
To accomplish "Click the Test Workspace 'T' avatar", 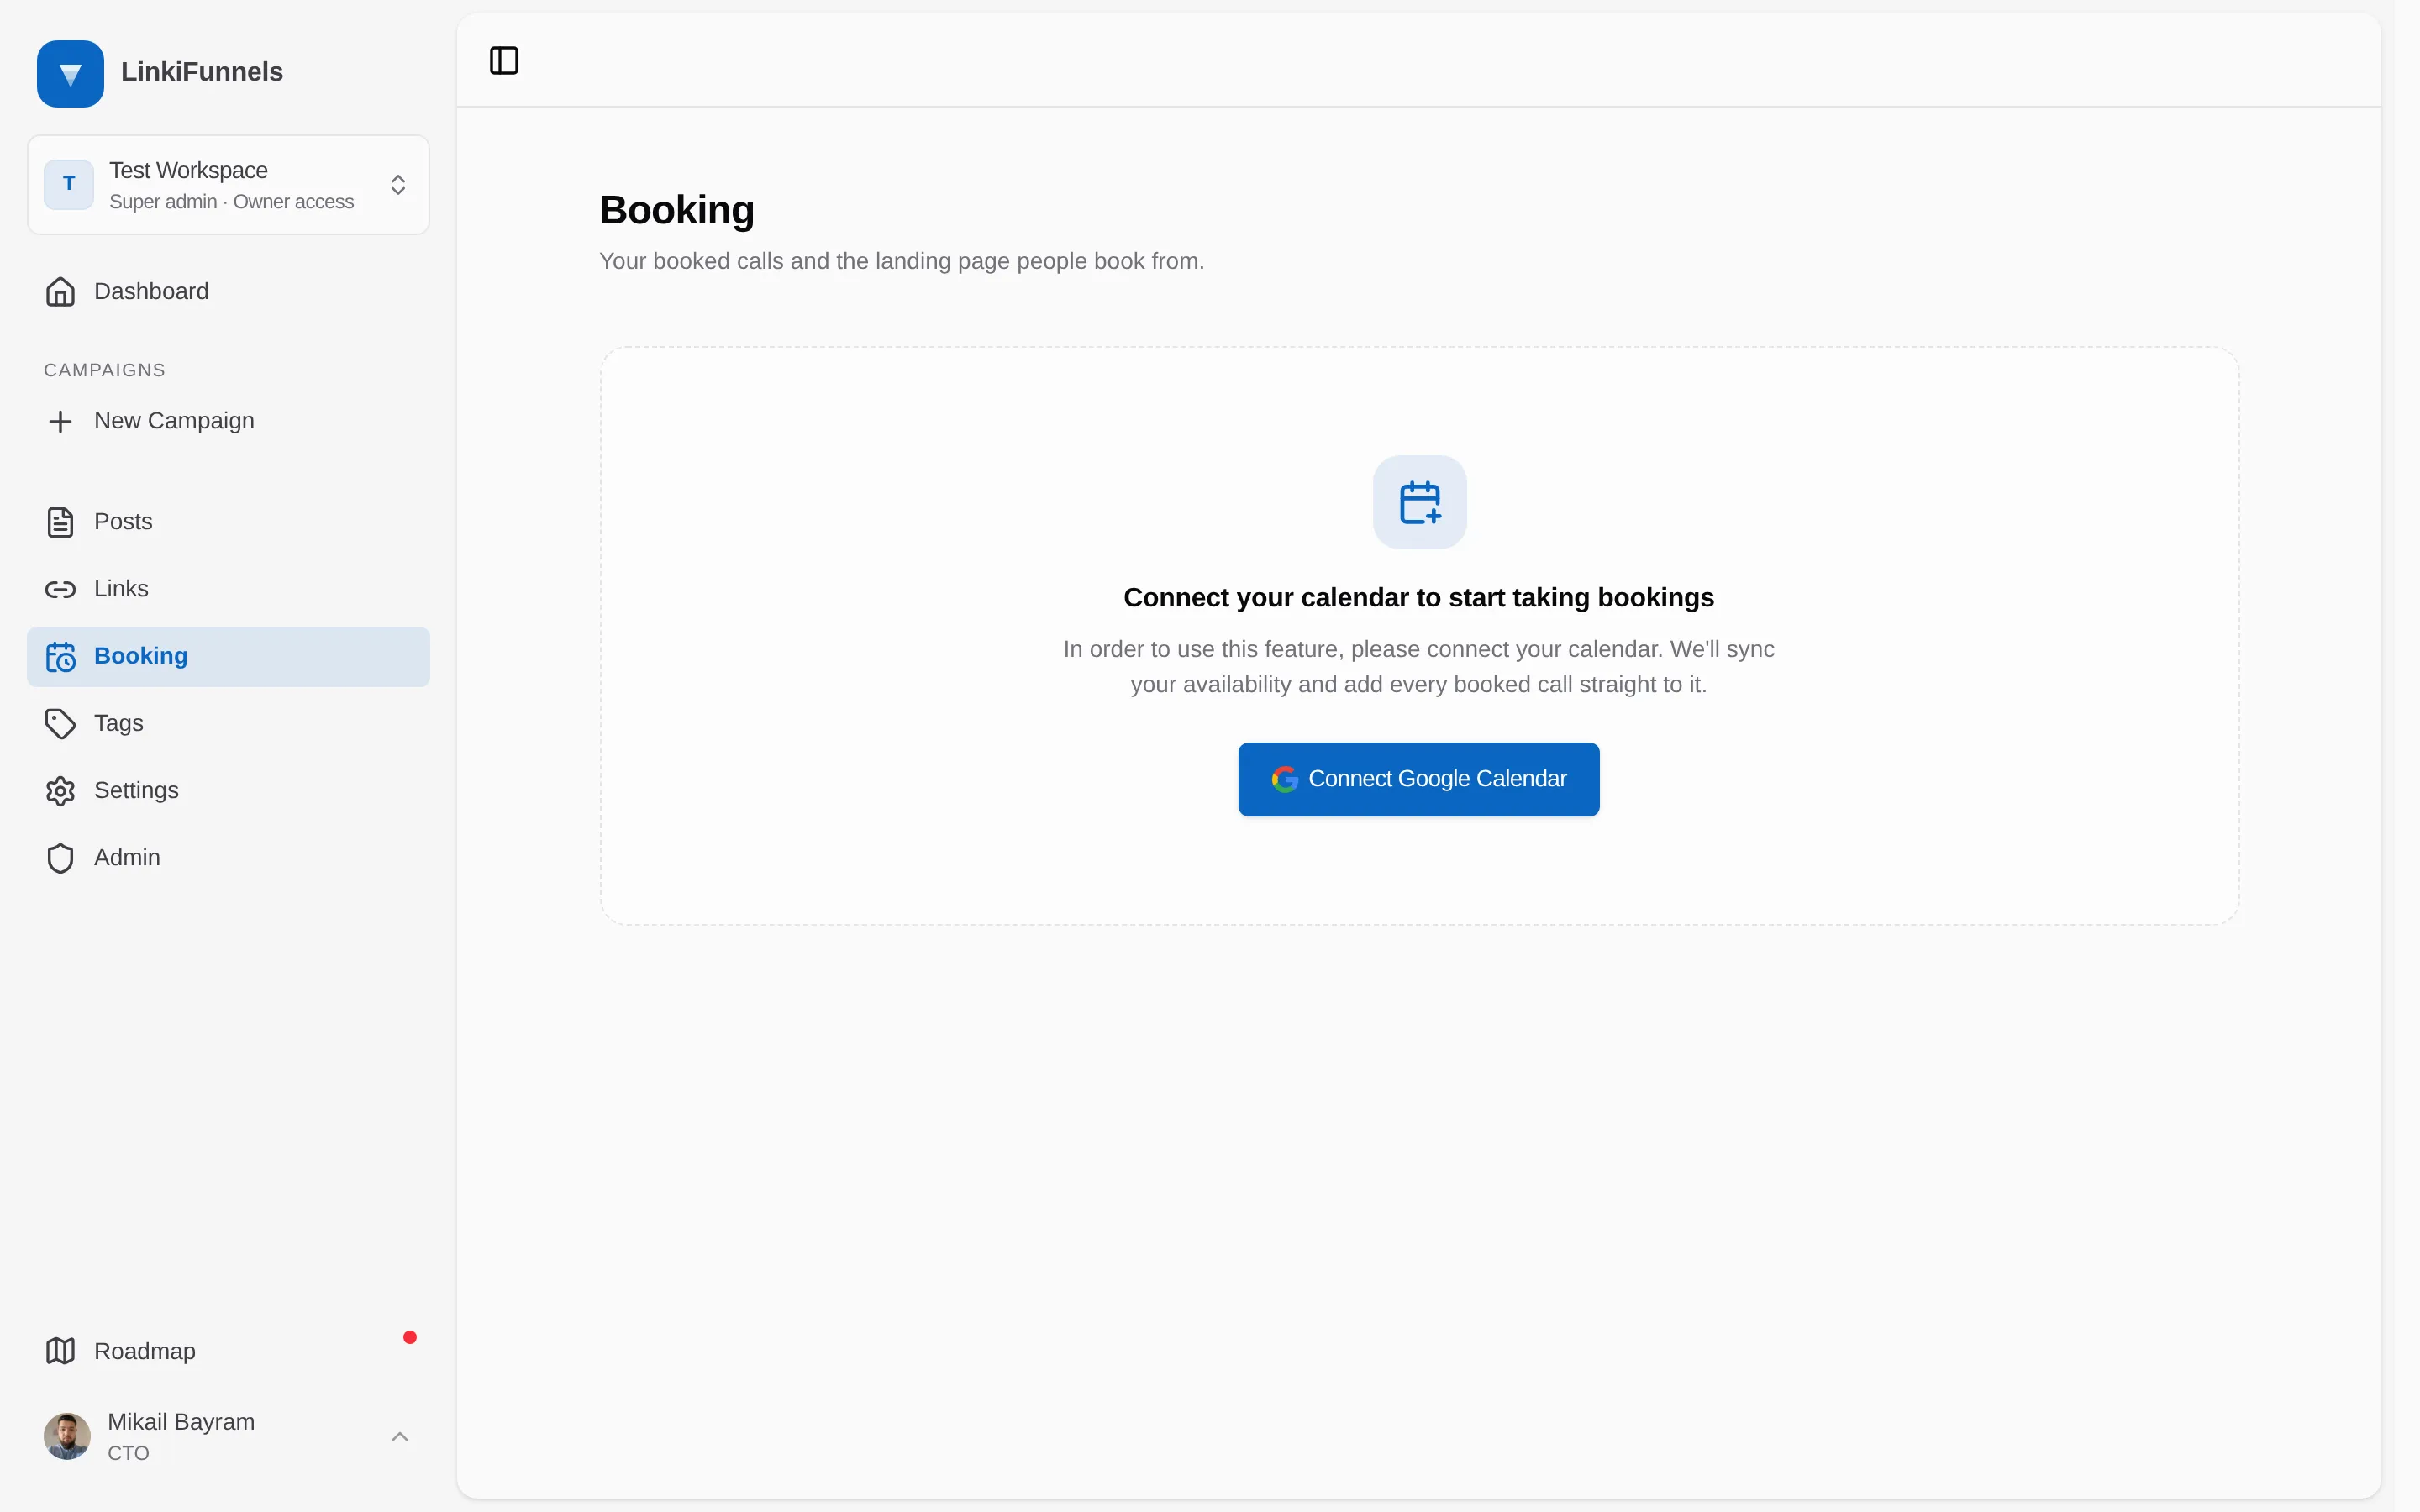I will pyautogui.click(x=69, y=184).
